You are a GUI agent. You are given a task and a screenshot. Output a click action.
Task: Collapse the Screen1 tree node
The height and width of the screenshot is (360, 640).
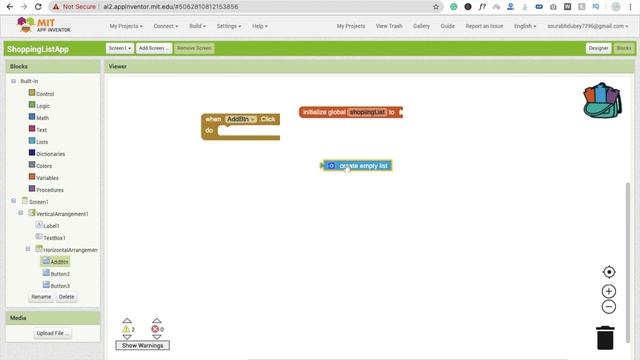click(13, 201)
